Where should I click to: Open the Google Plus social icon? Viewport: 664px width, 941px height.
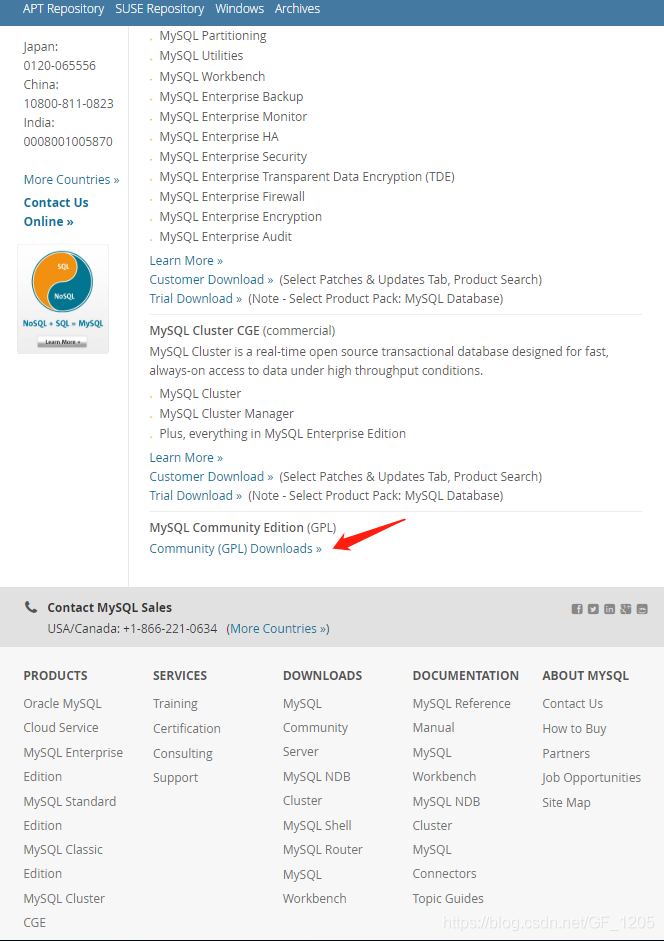(626, 609)
